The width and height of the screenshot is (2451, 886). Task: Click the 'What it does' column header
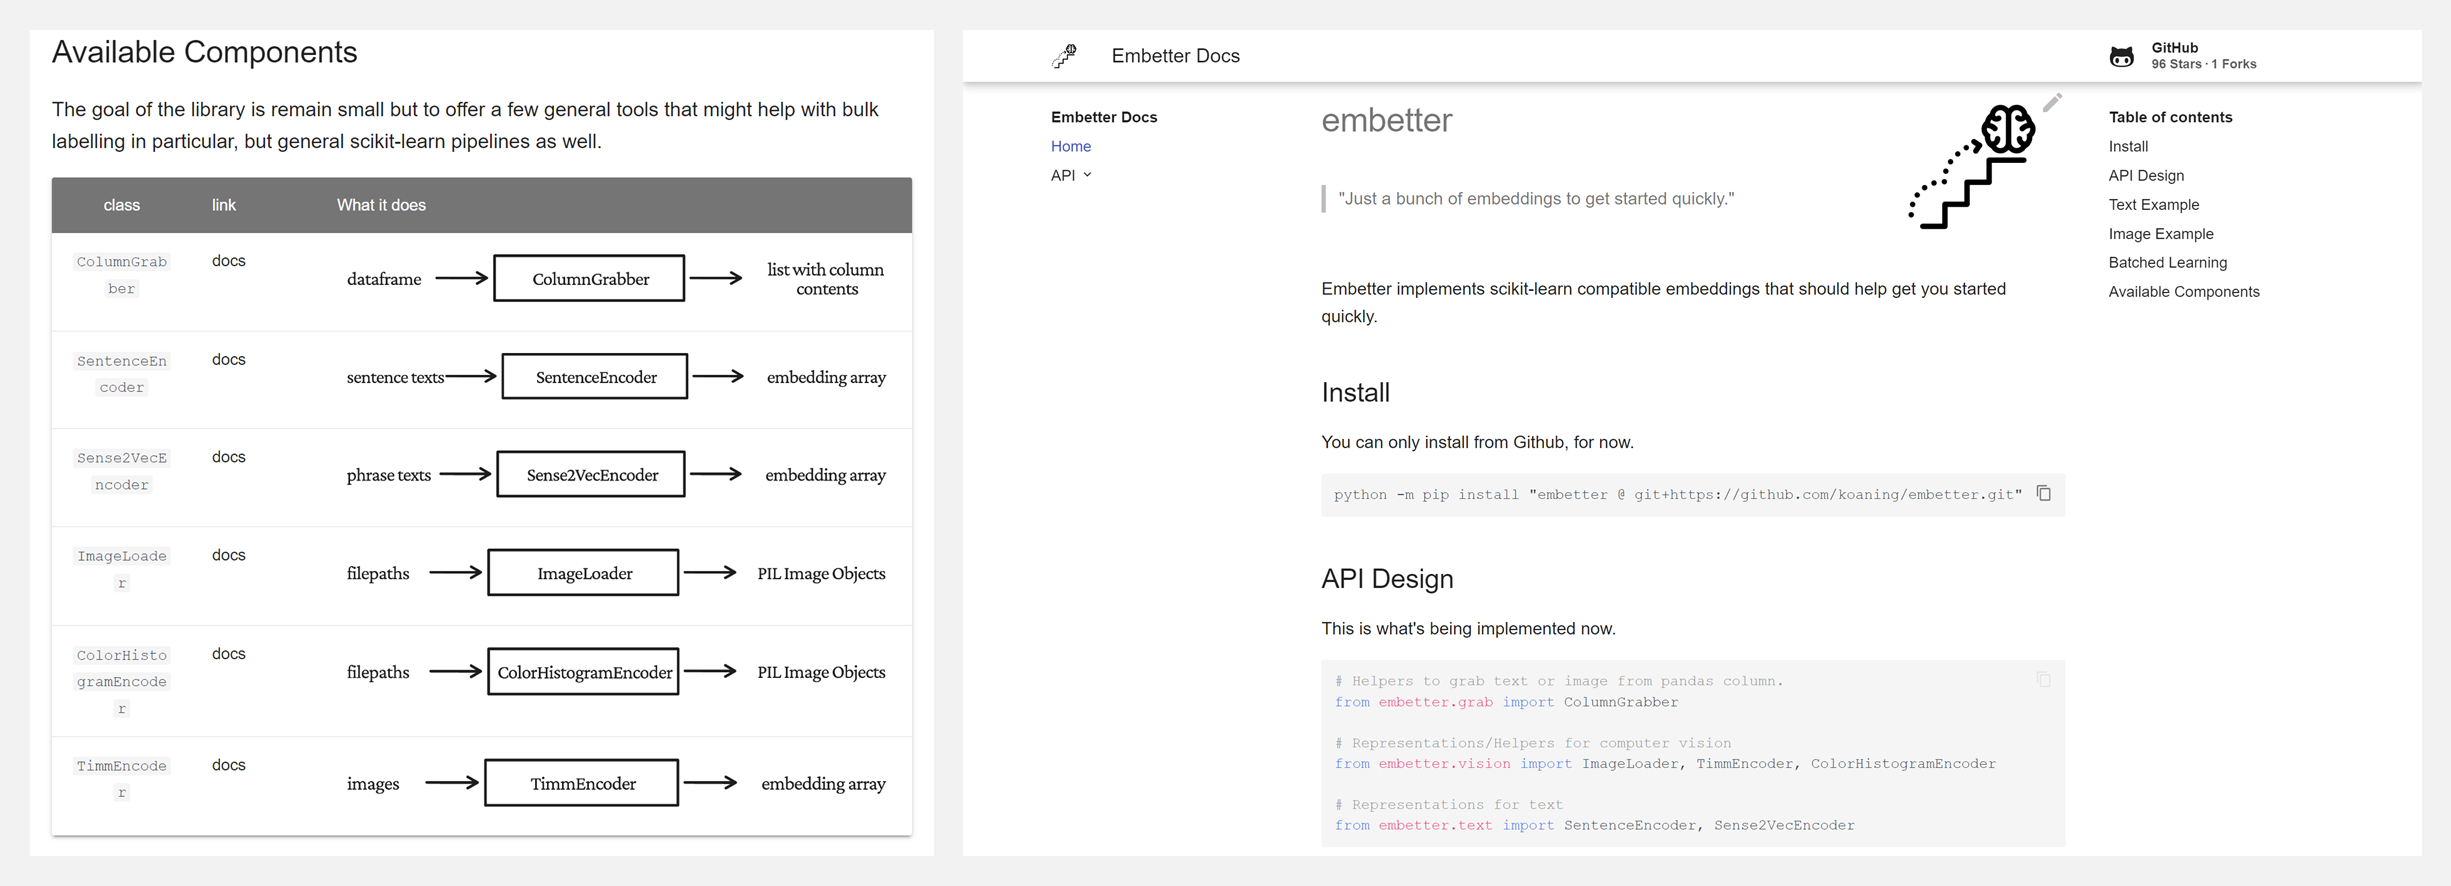click(381, 205)
